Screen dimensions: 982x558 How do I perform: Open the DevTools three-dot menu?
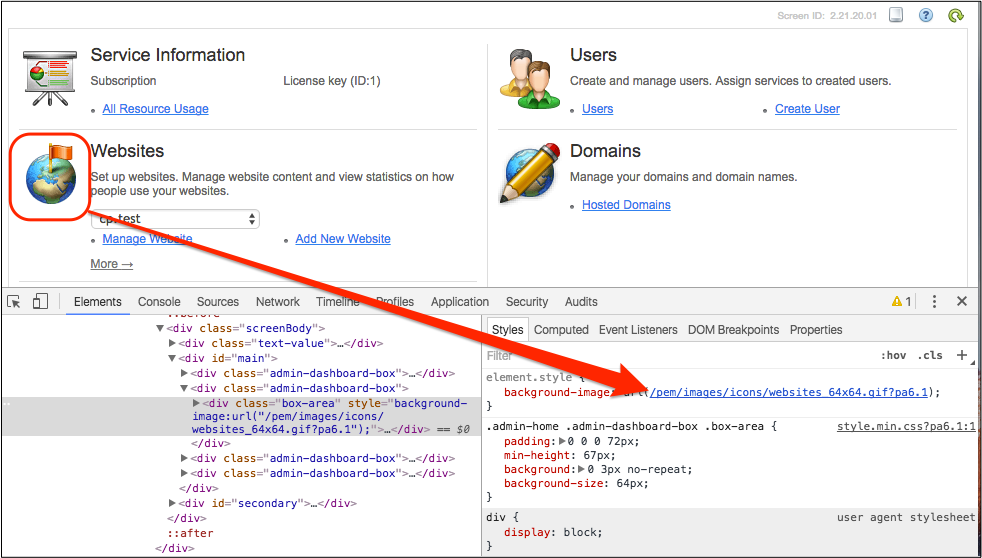point(934,301)
